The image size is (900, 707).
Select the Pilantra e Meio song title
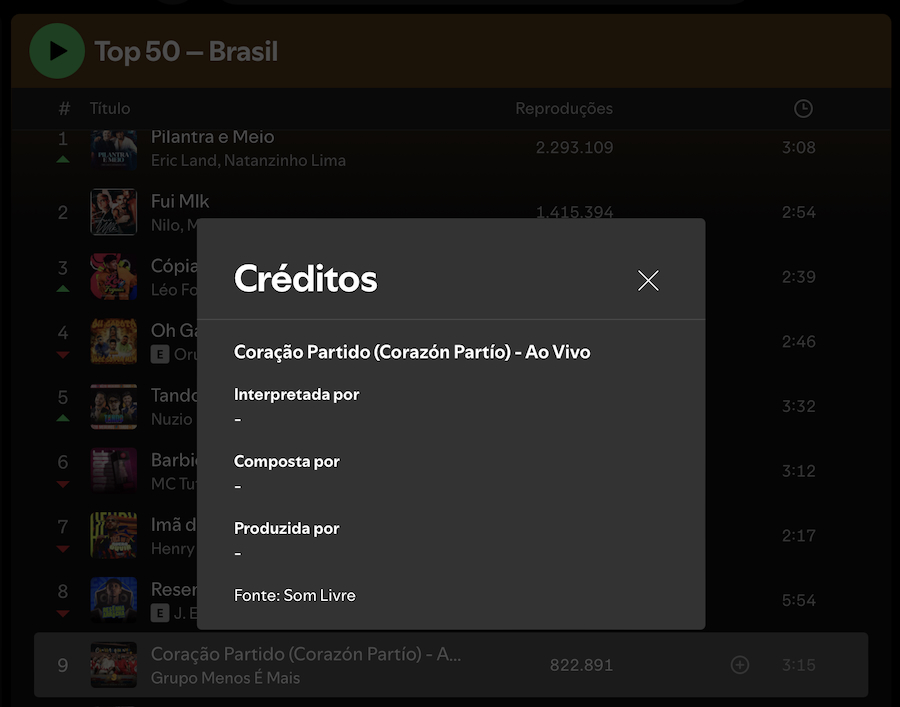click(x=212, y=137)
